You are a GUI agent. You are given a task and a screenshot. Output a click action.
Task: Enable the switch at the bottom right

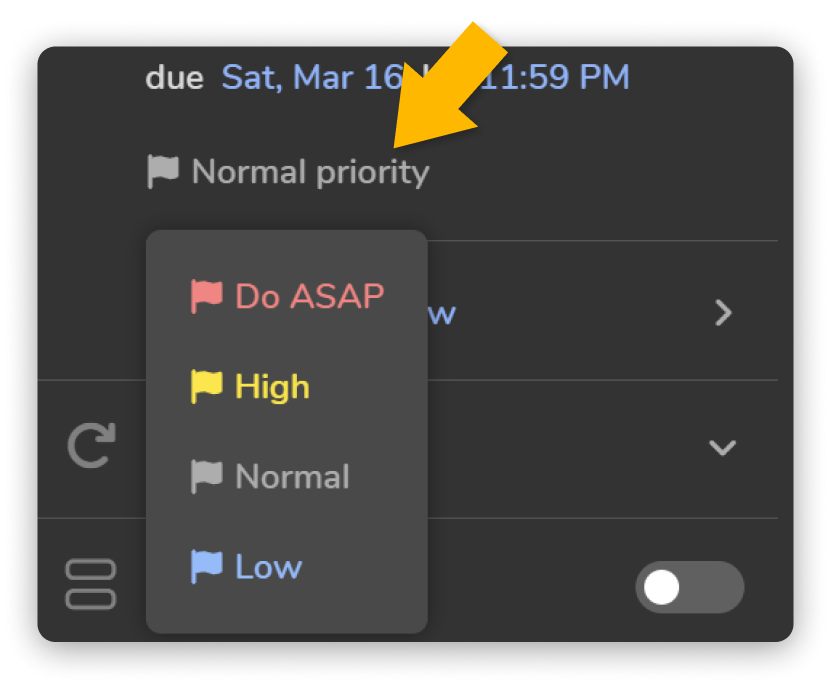[690, 588]
